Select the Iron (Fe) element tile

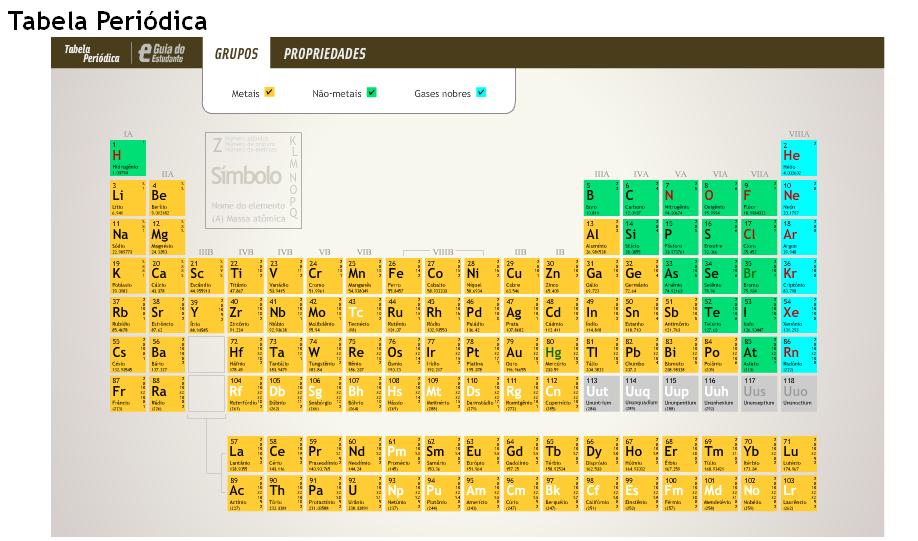401,275
